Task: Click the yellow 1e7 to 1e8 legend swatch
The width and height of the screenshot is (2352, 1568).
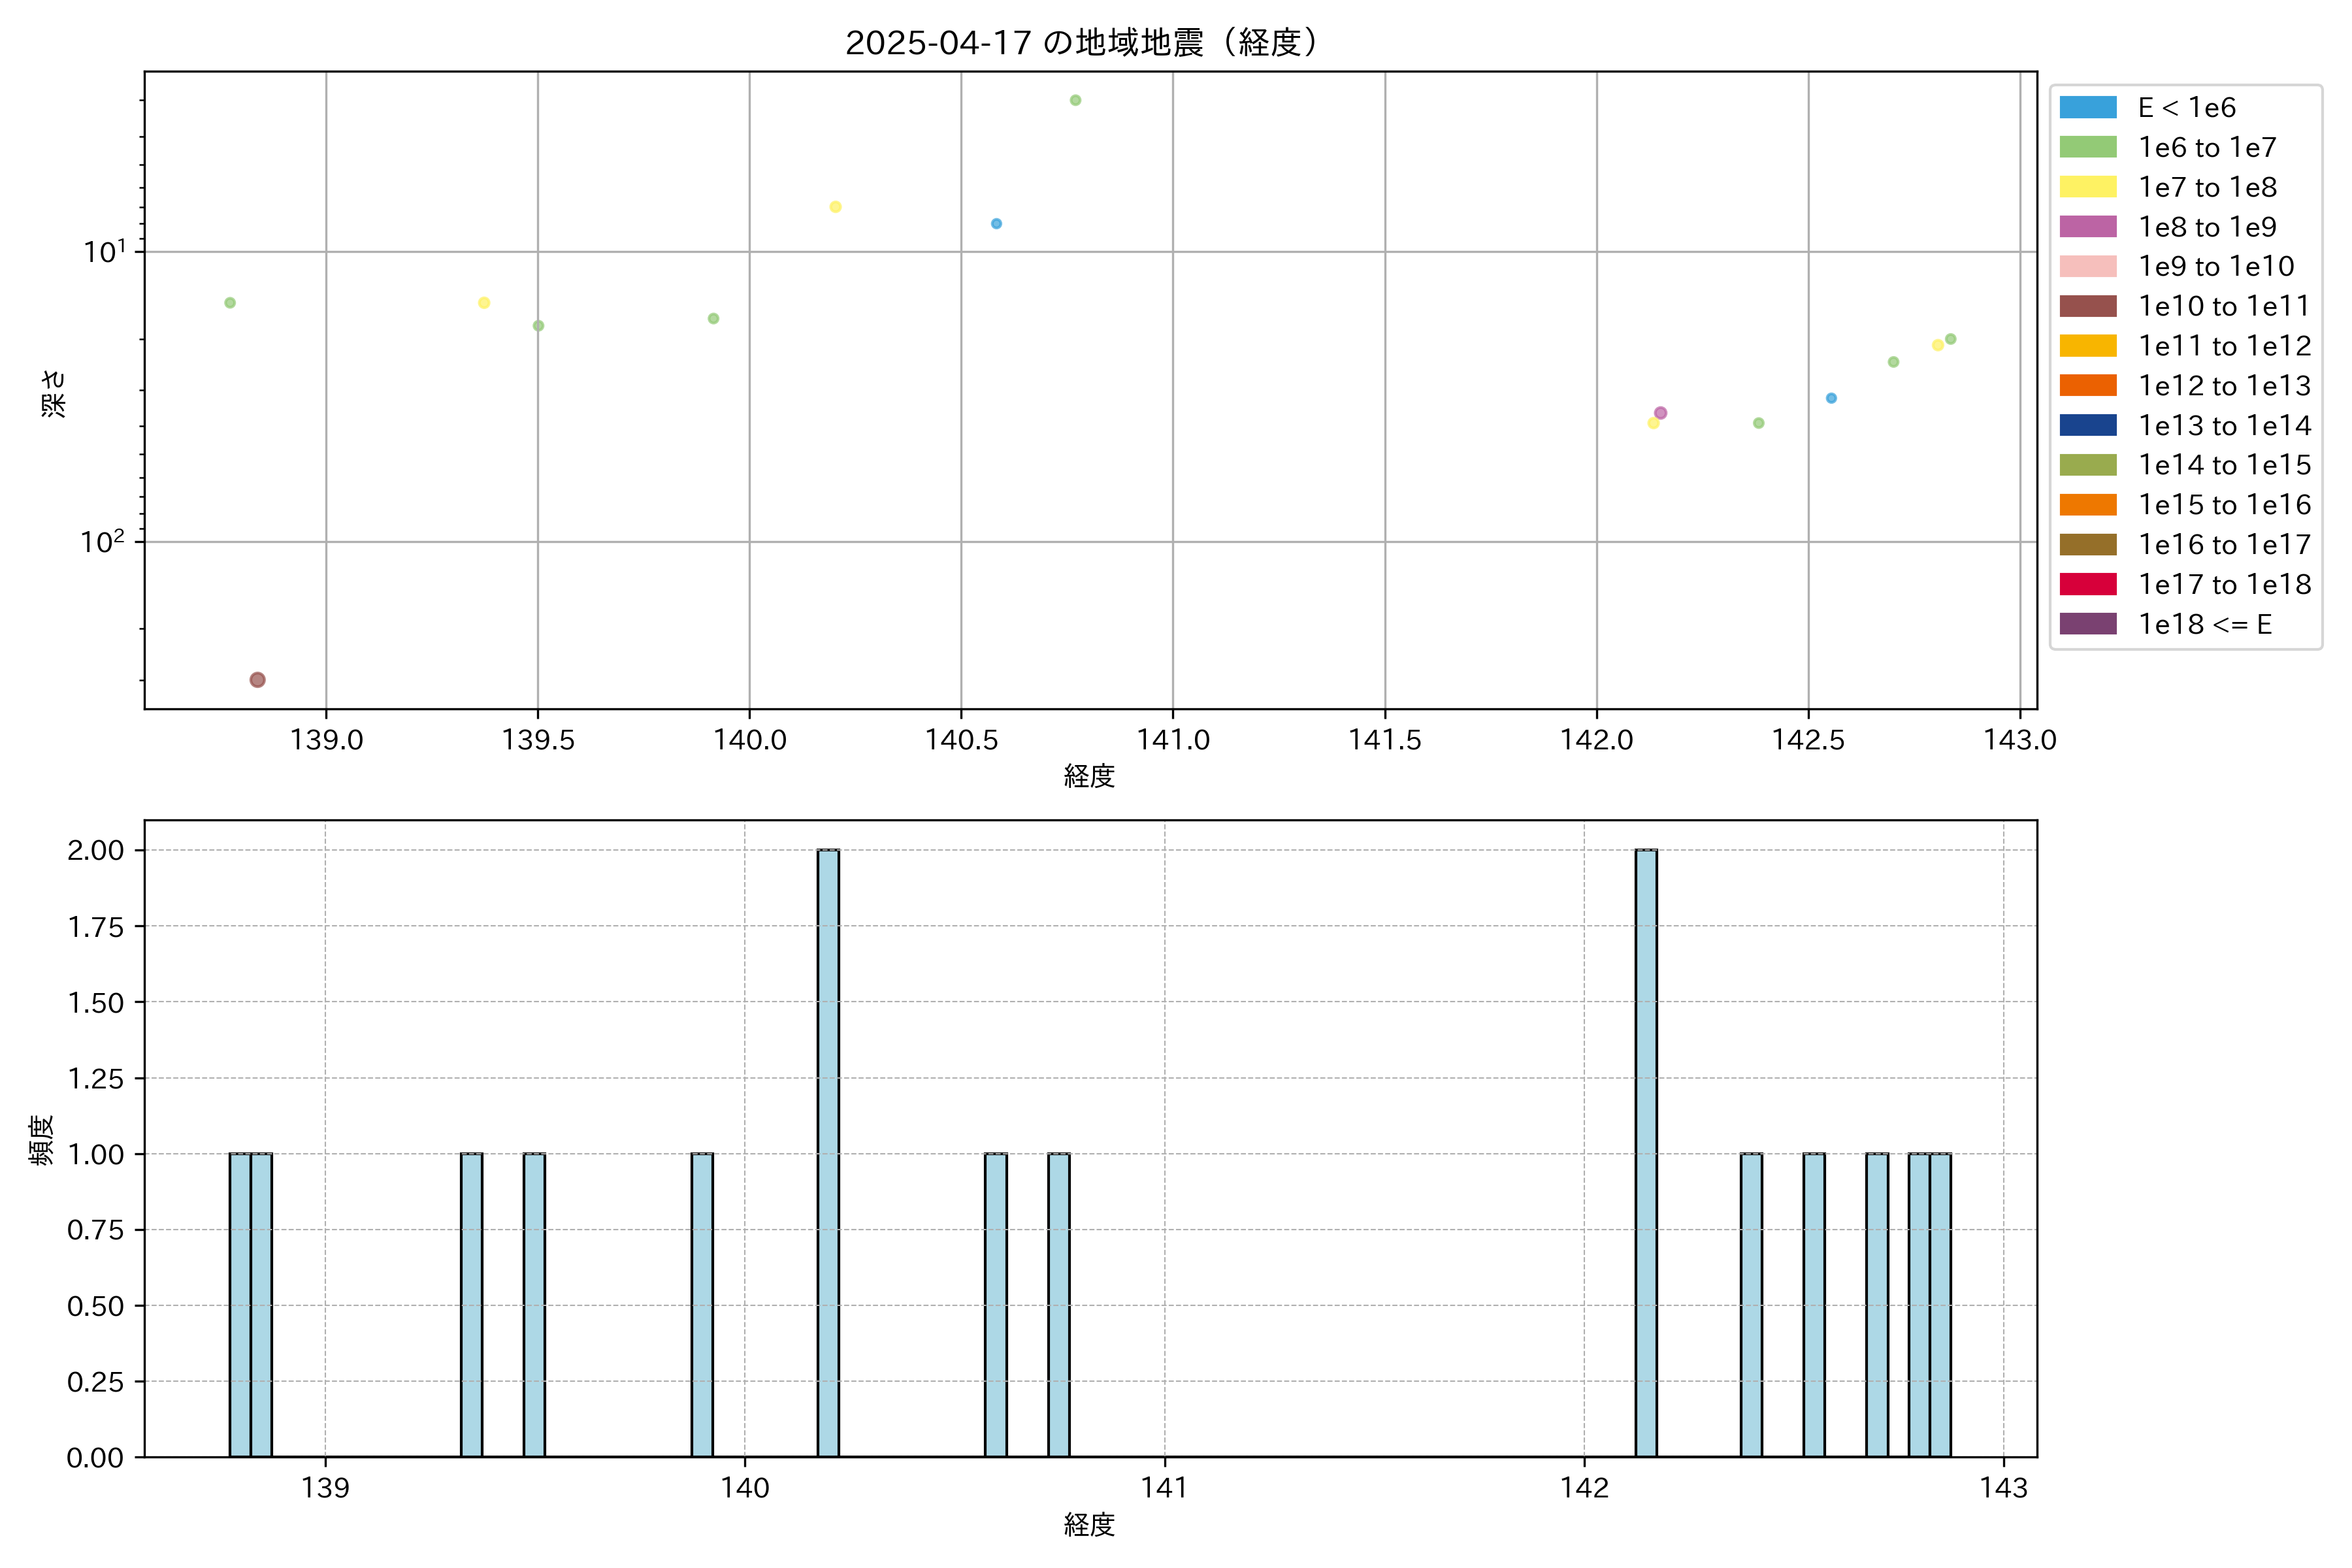Action: click(x=2087, y=187)
